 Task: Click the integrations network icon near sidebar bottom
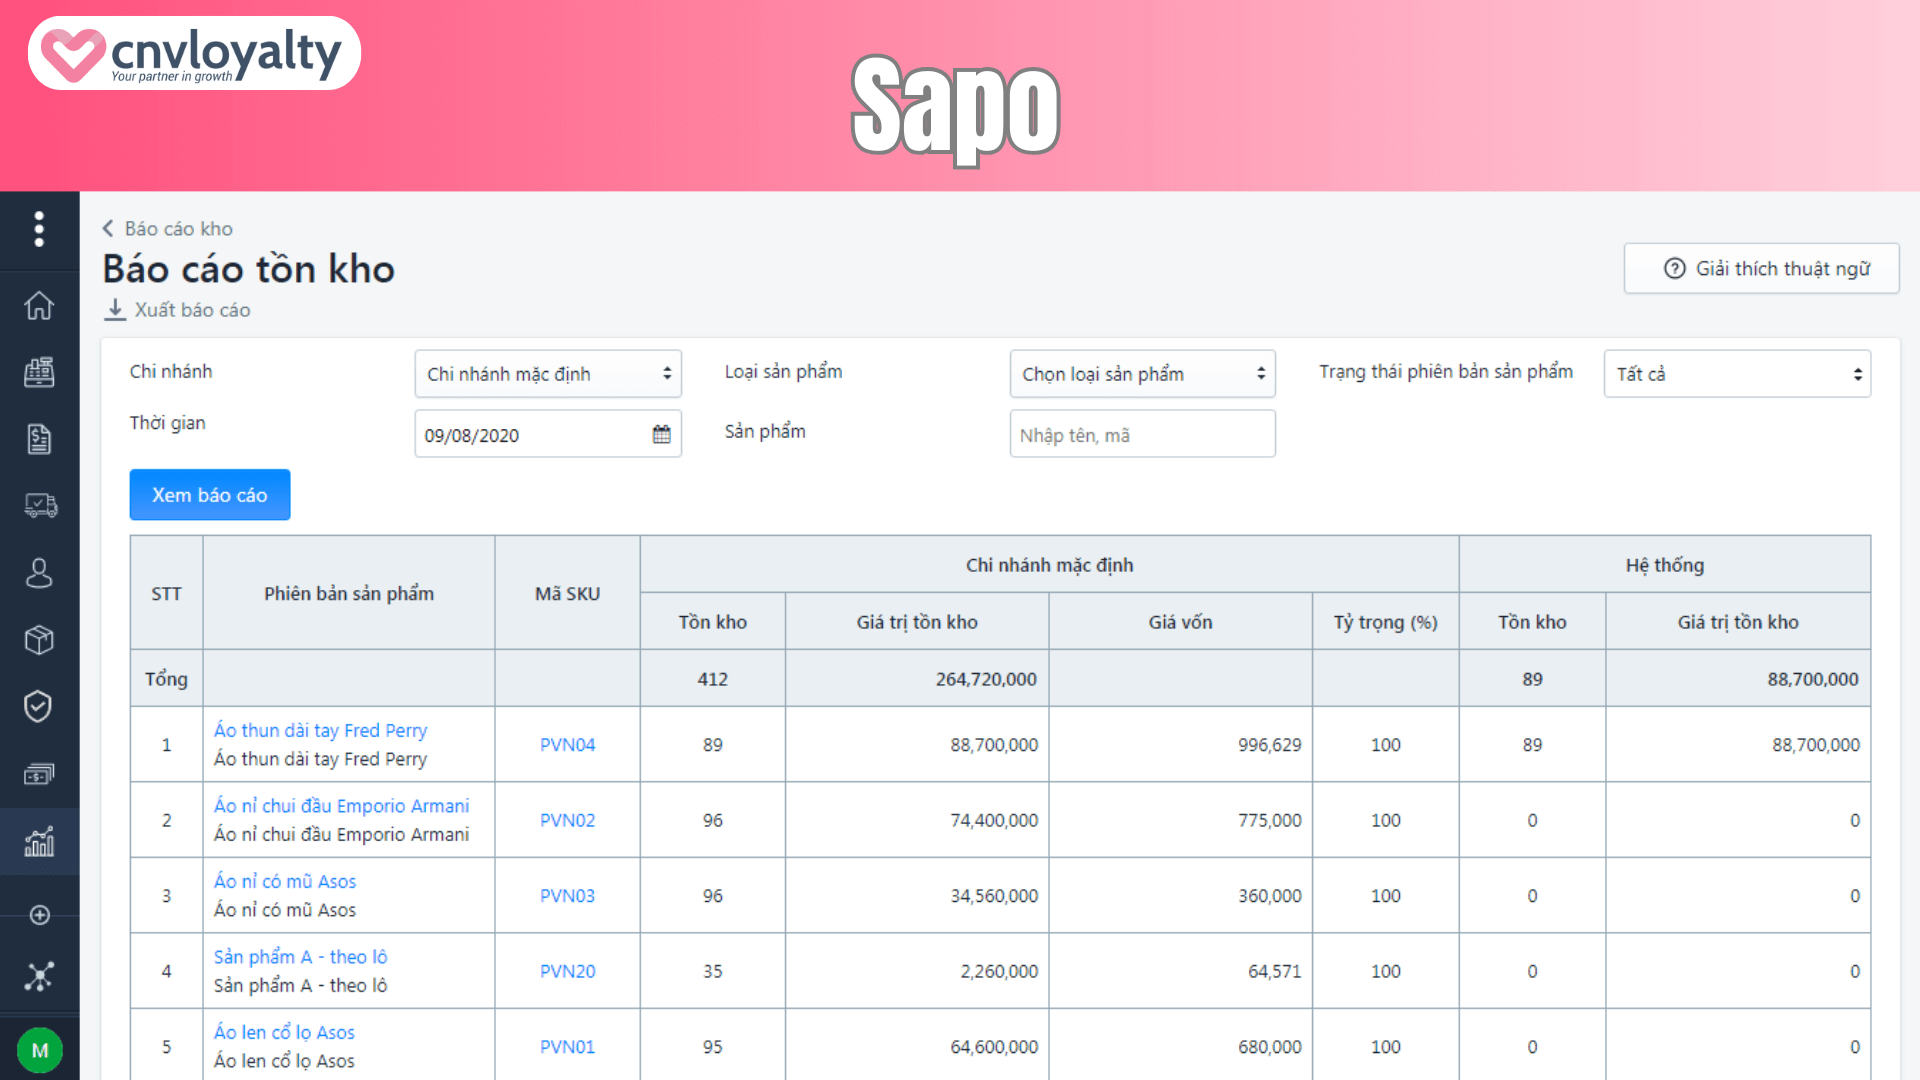coord(40,975)
